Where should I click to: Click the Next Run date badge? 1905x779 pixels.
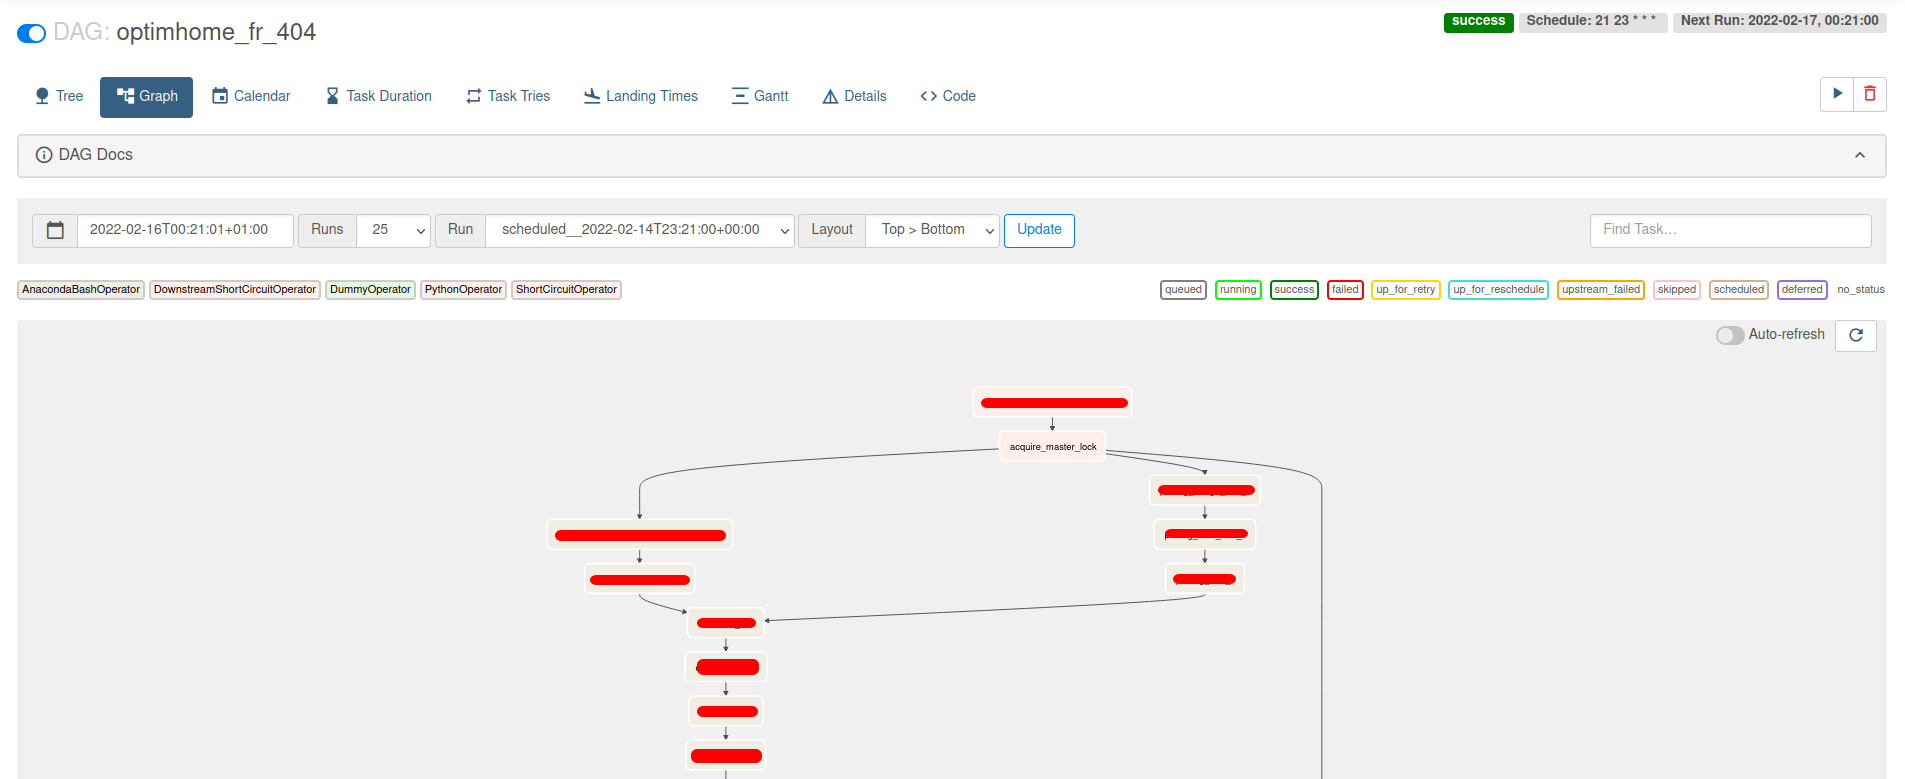1780,21
